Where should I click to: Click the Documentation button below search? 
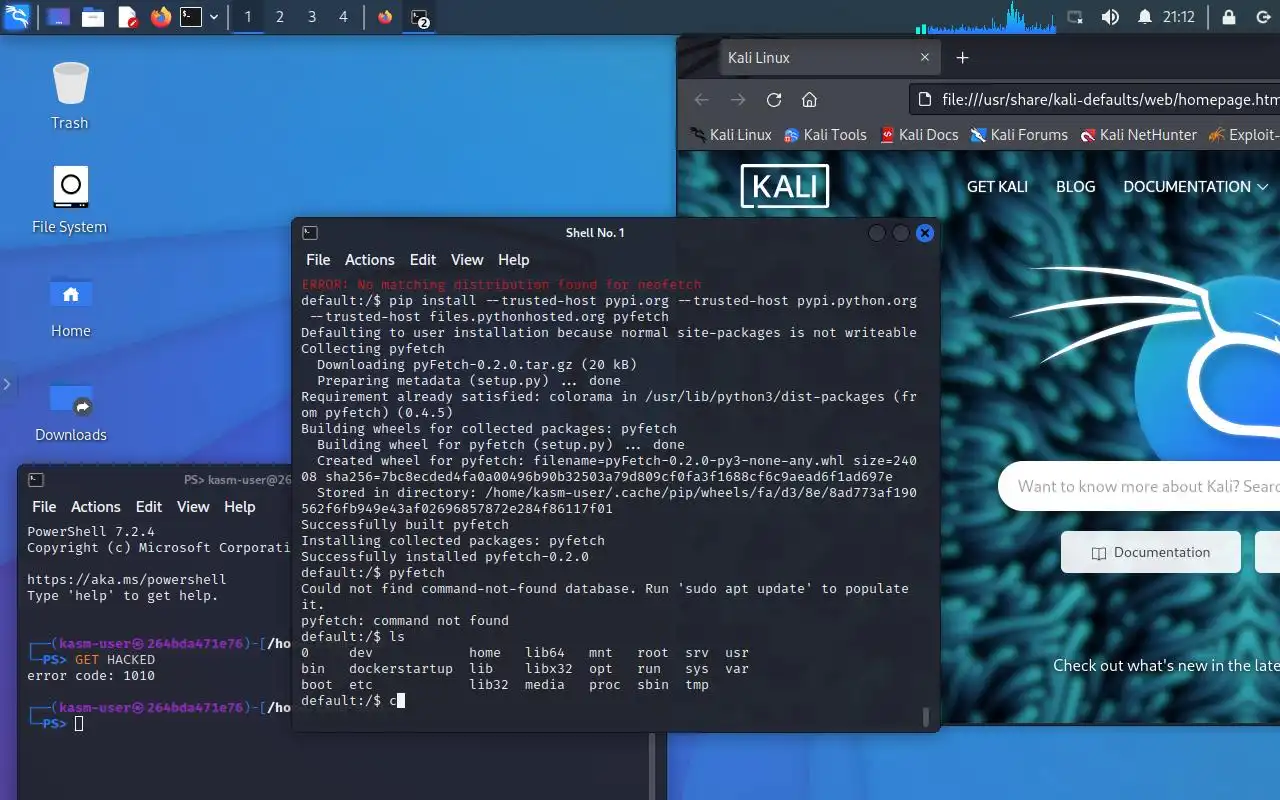1151,552
